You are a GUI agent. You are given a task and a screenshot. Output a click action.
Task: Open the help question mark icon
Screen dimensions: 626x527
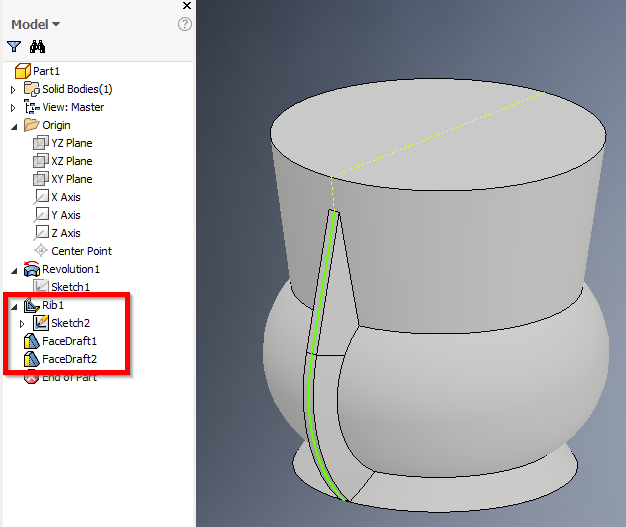(x=185, y=24)
